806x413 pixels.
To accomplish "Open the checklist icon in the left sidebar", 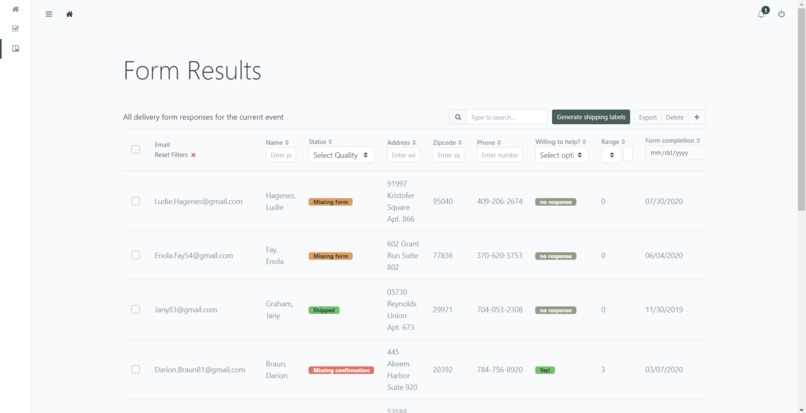I will point(15,29).
